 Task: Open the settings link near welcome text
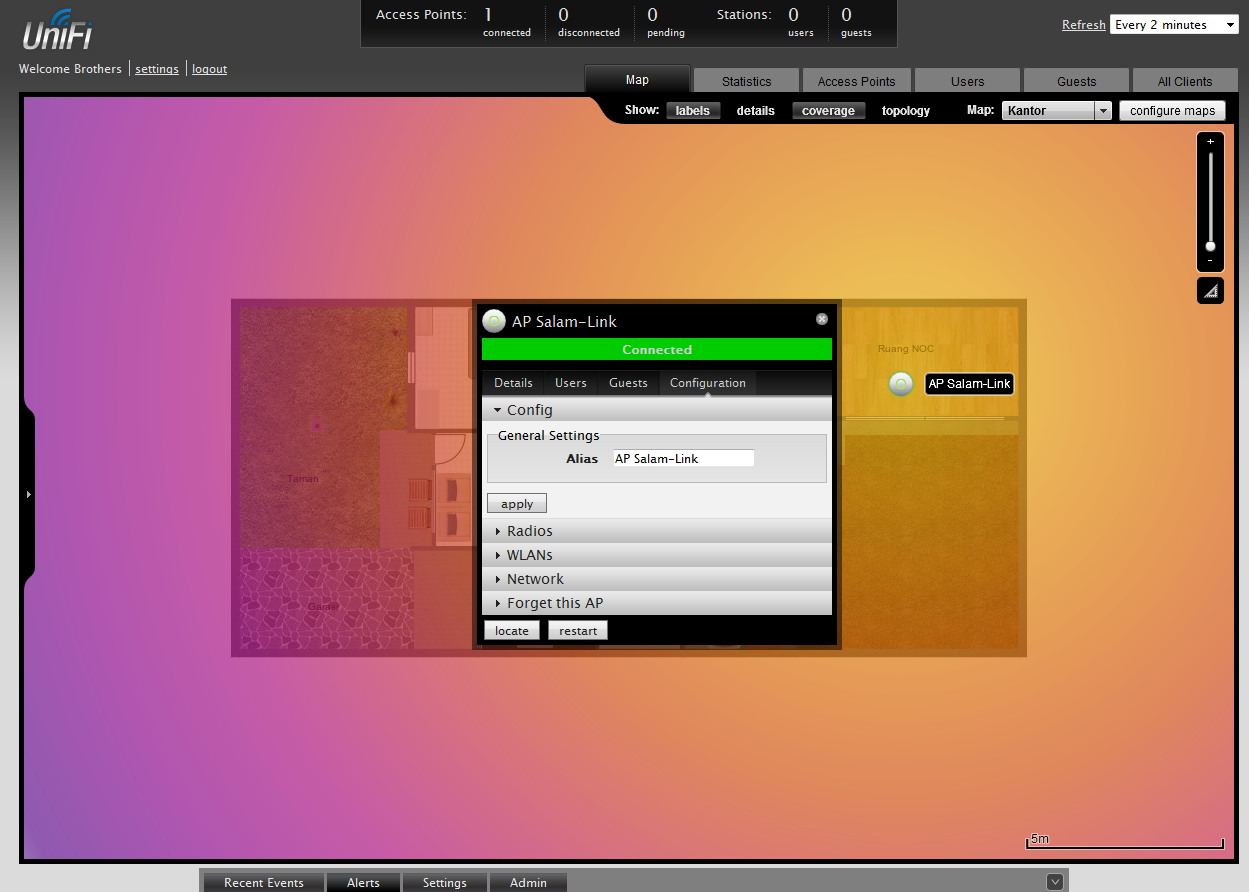pyautogui.click(x=157, y=69)
